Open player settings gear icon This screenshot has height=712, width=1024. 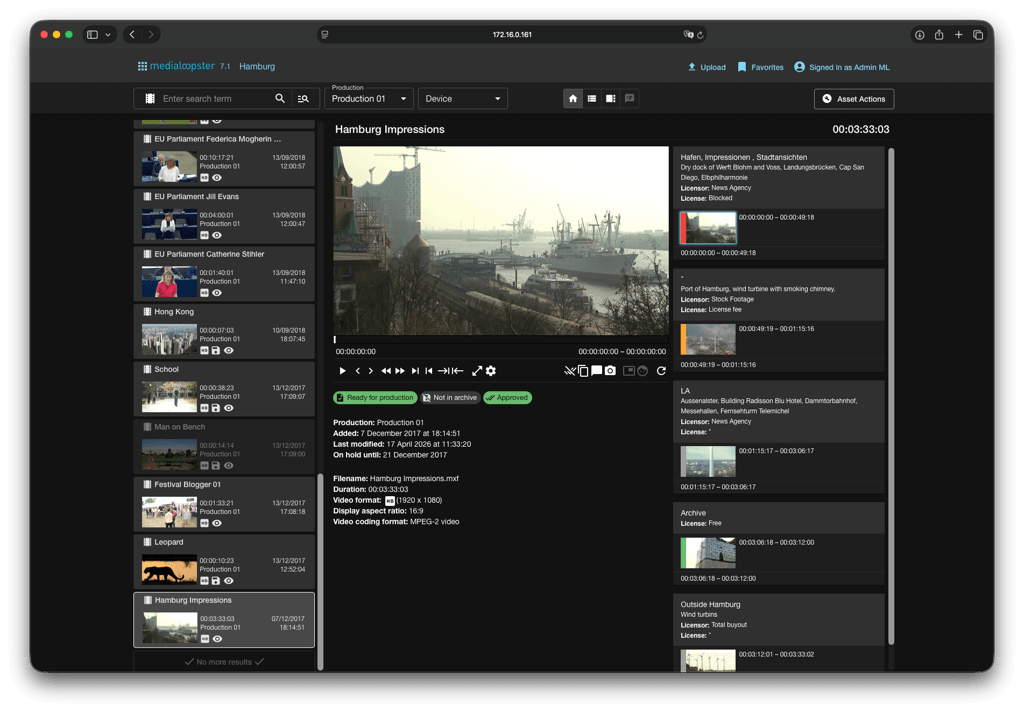pyautogui.click(x=491, y=371)
